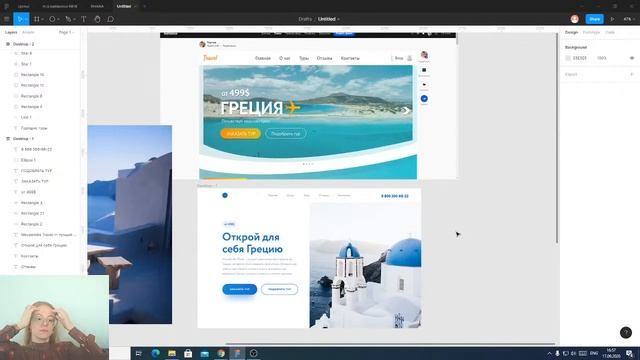Show hidden system tray icons
Image resolution: width=640 pixels, height=360 pixels.
549,353
